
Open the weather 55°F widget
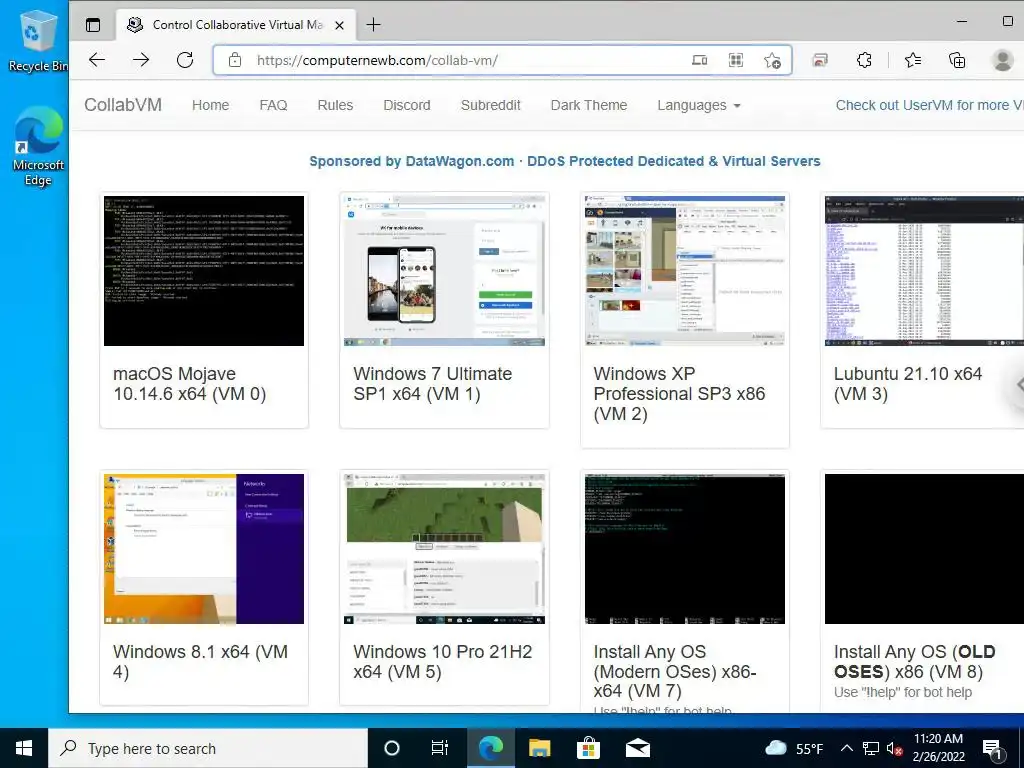[x=793, y=748]
